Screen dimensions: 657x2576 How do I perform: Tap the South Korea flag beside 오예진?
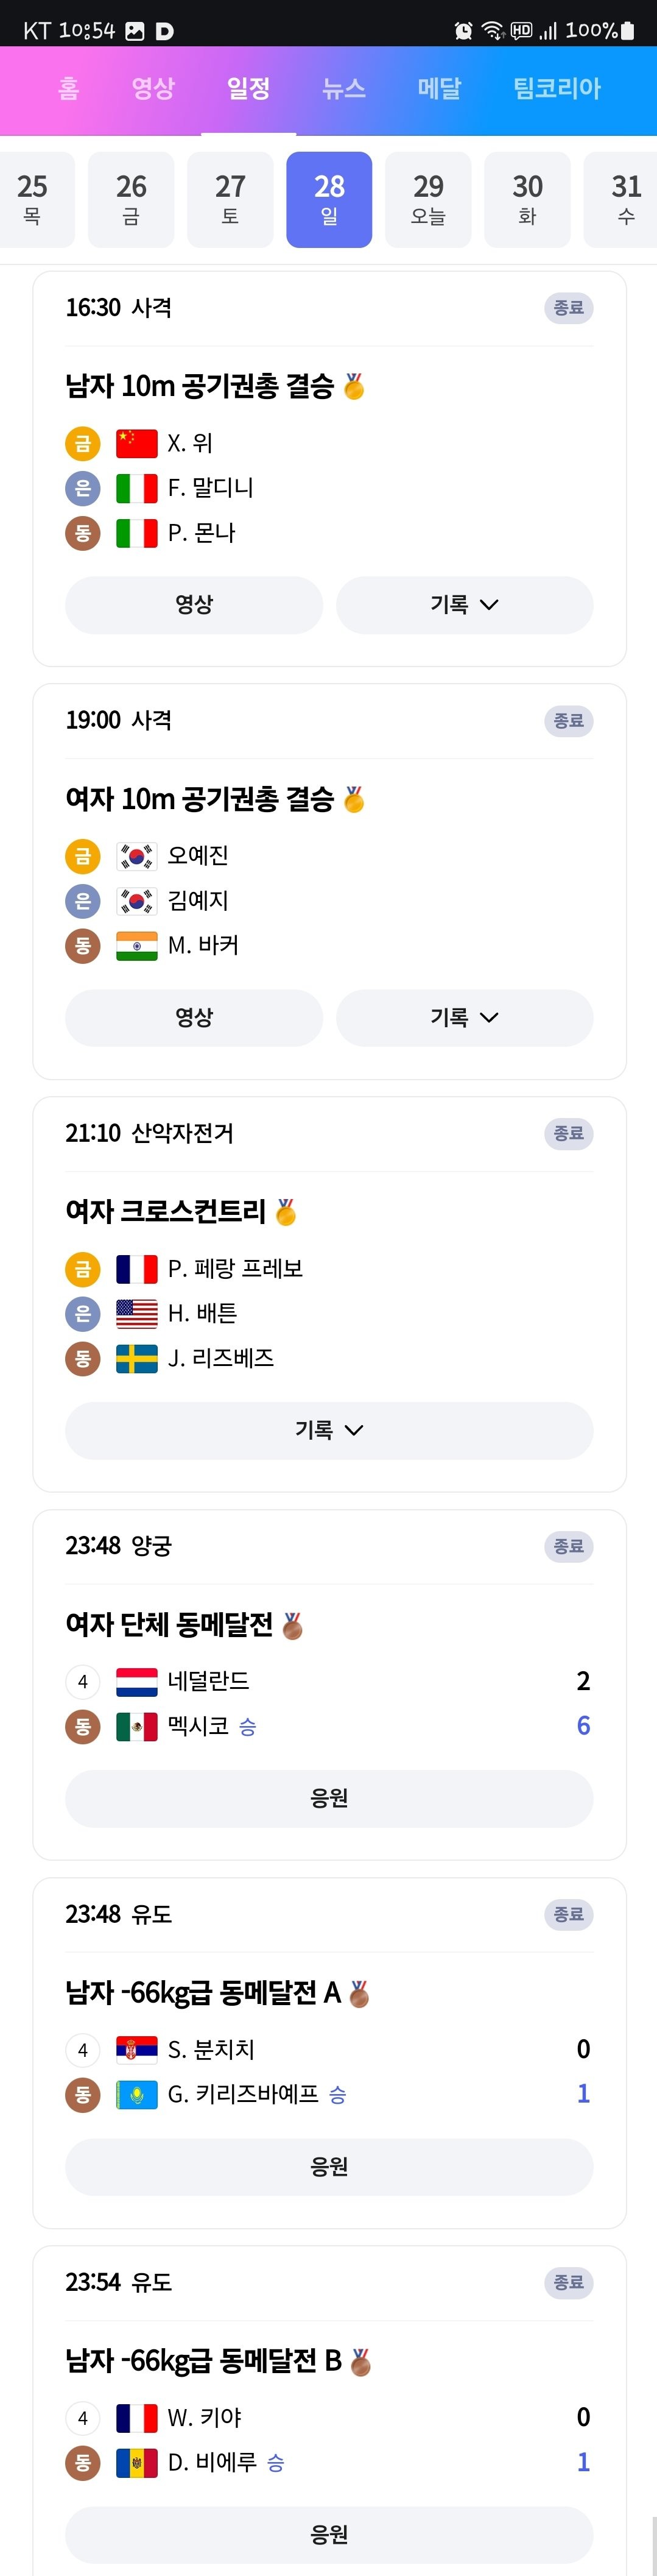[x=137, y=856]
